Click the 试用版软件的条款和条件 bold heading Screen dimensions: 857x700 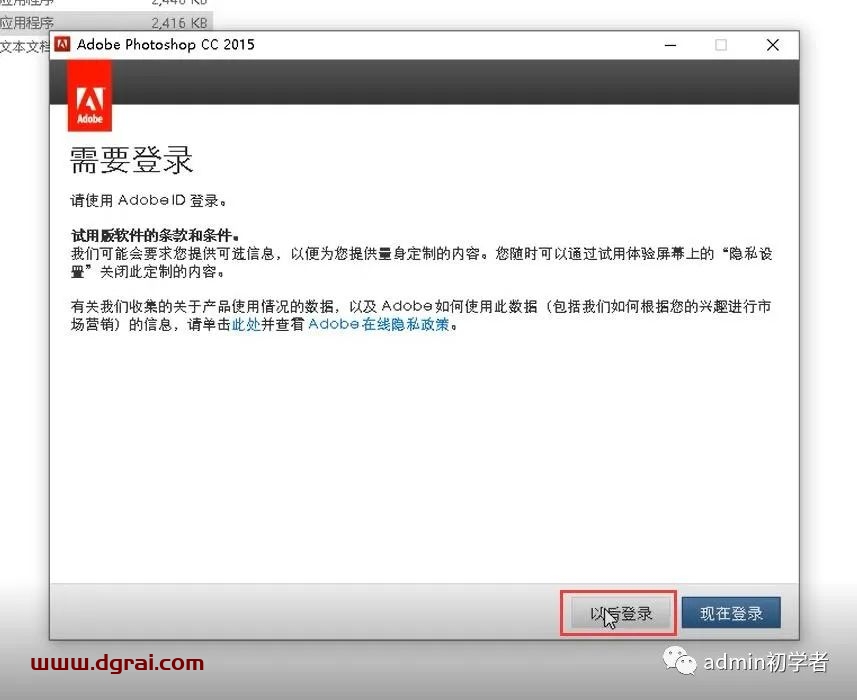155,236
